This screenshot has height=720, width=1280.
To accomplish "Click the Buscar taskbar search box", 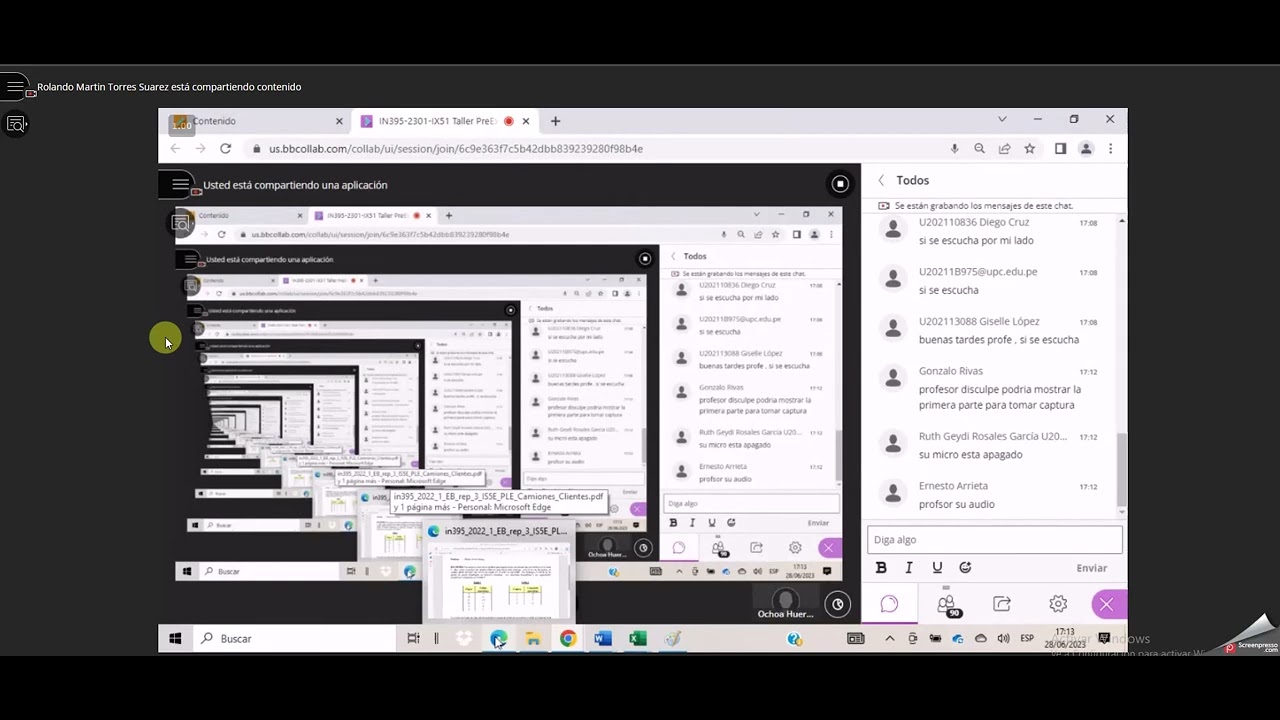I will coord(295,638).
